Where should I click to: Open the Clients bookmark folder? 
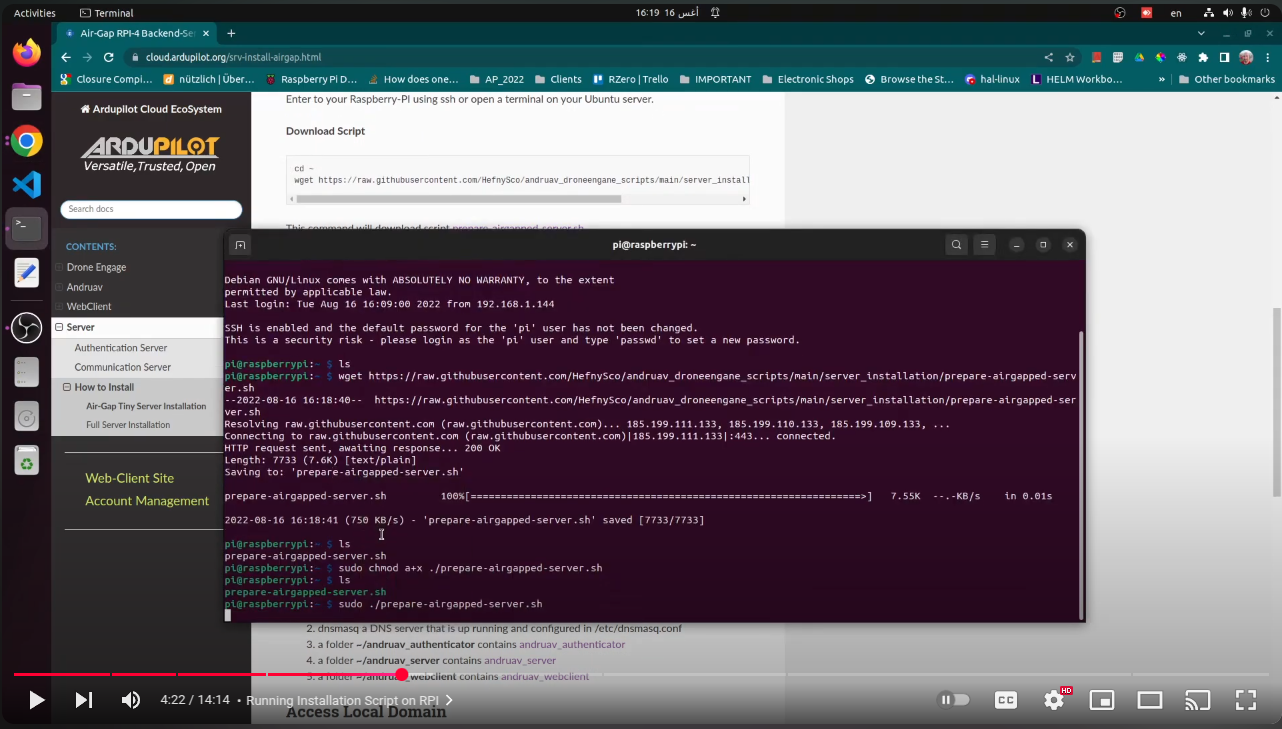(558, 79)
